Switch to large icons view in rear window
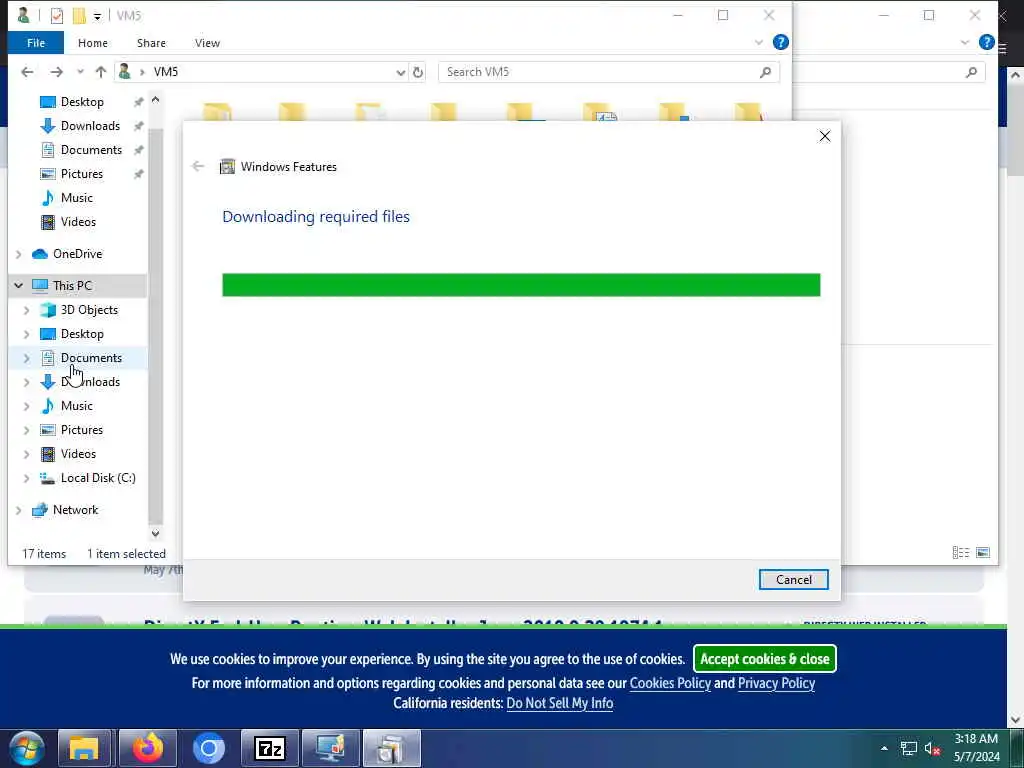1024x768 pixels. tap(983, 552)
